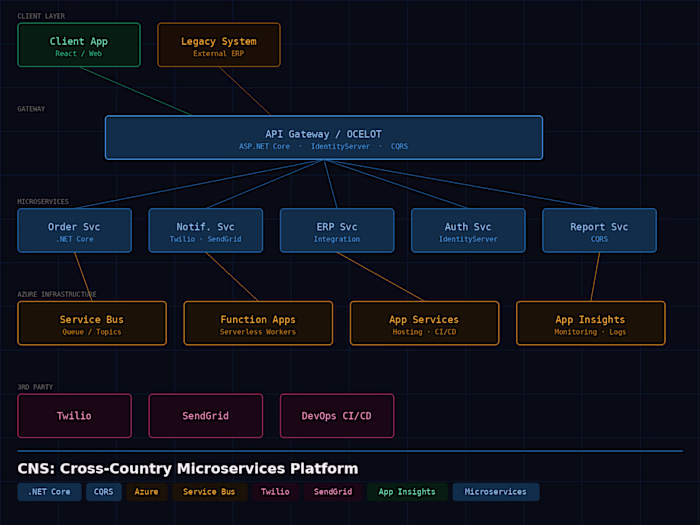This screenshot has width=700, height=525.
Task: Select the Twilio third-party box
Action: coord(74,415)
